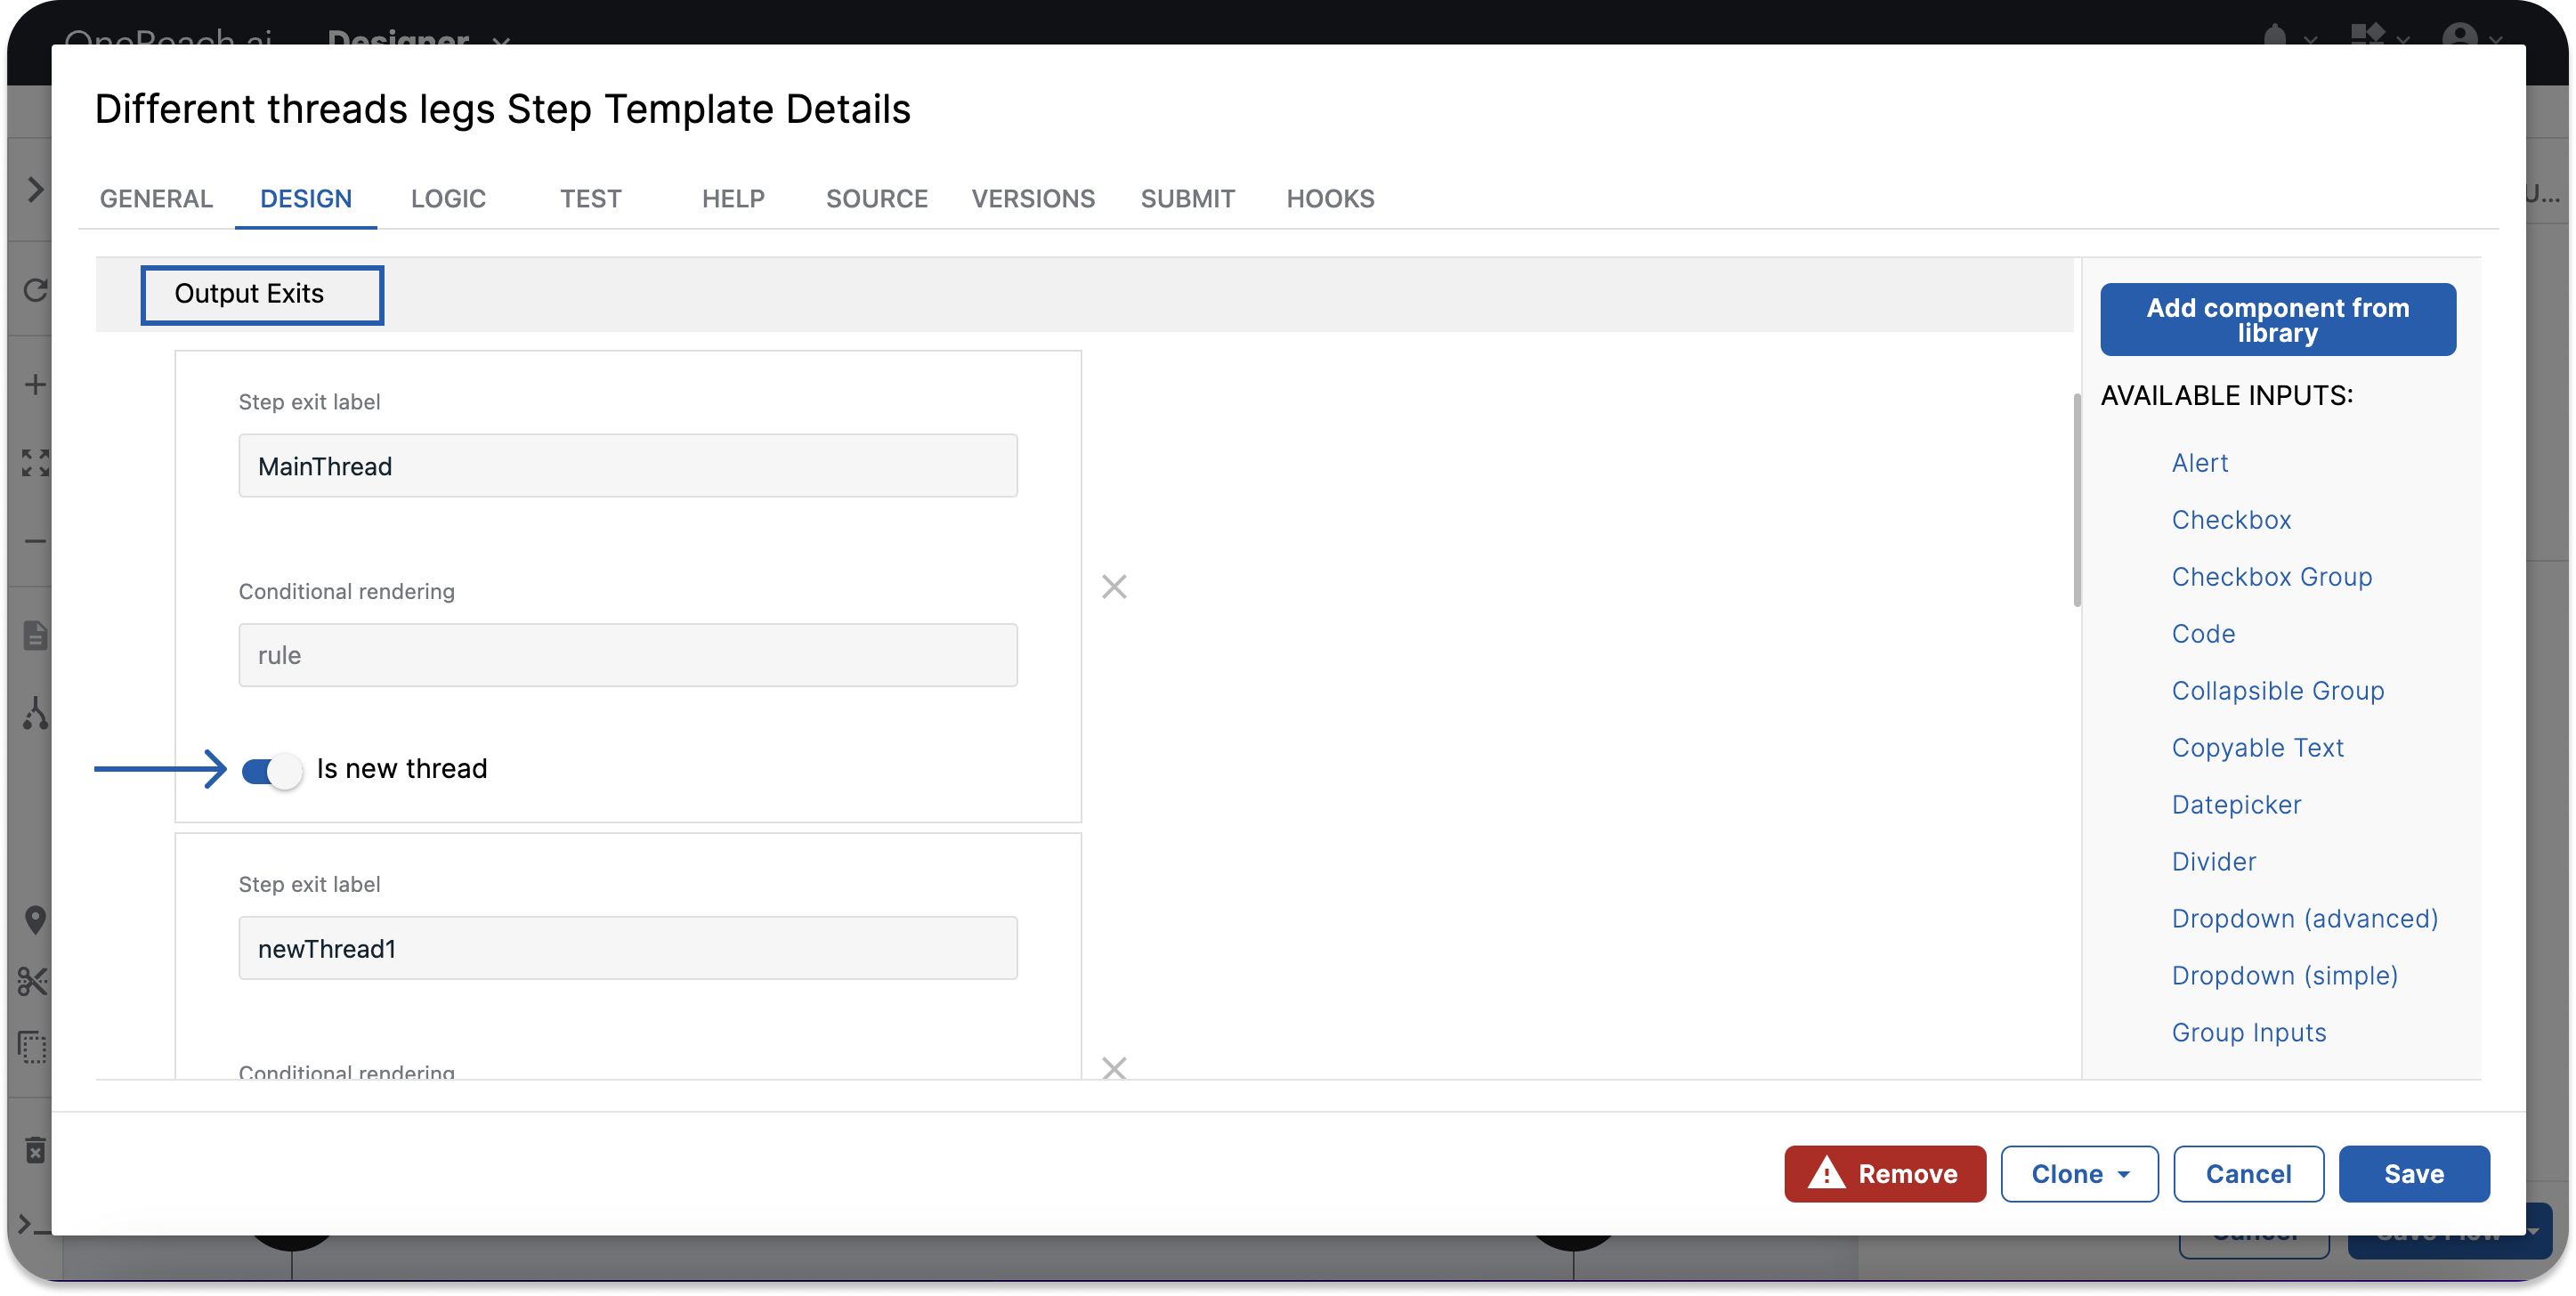The height and width of the screenshot is (1296, 2576).
Task: Open the VERSIONS tab
Action: click(1033, 199)
